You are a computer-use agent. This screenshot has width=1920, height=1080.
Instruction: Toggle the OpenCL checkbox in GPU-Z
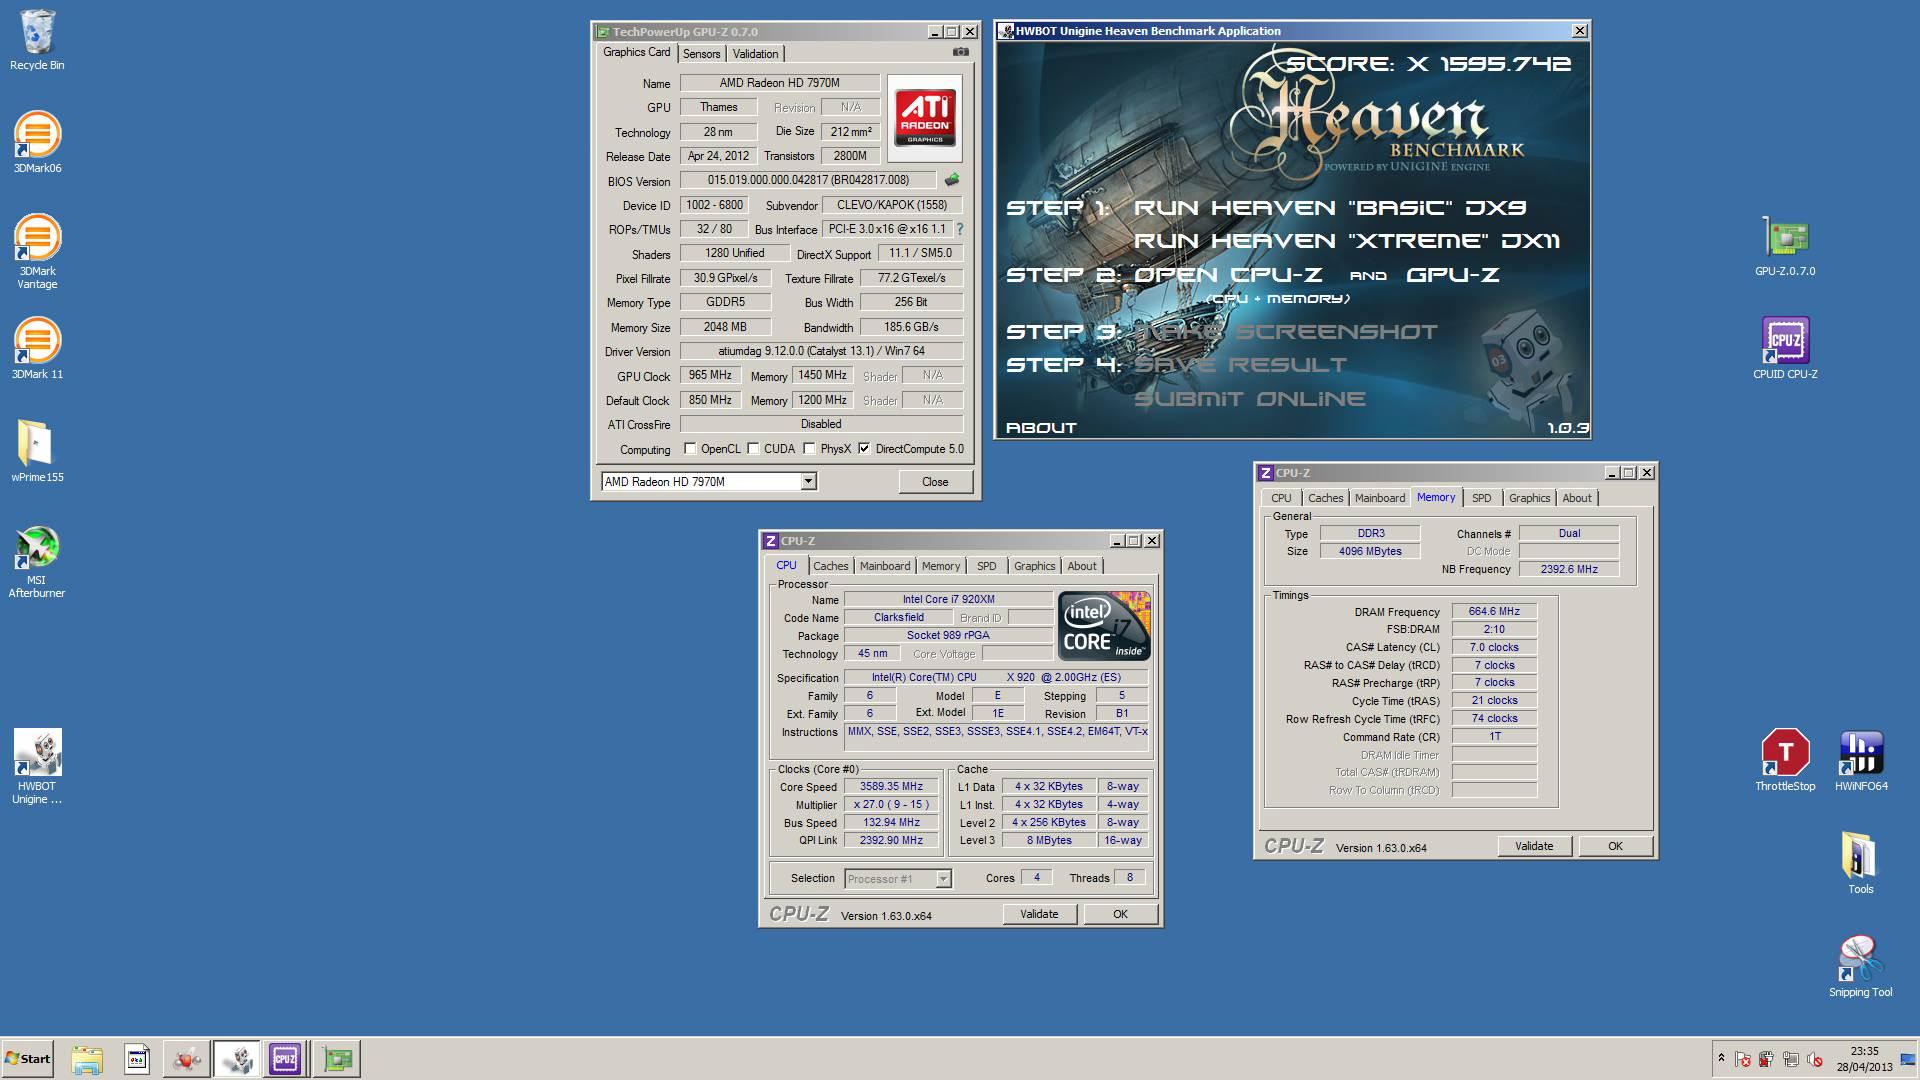[690, 449]
